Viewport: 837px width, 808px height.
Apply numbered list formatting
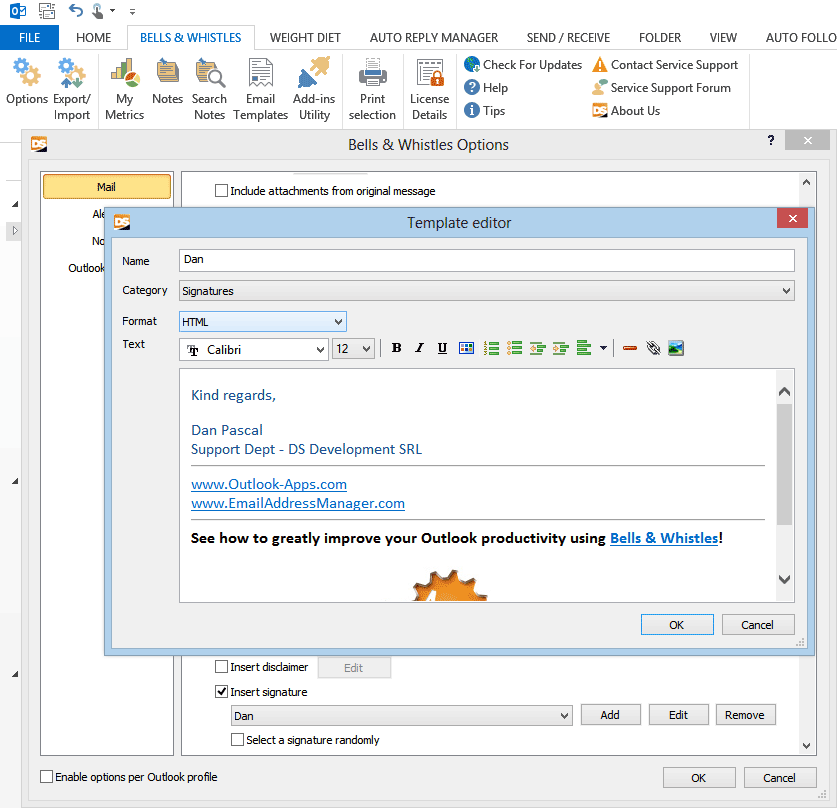(491, 348)
